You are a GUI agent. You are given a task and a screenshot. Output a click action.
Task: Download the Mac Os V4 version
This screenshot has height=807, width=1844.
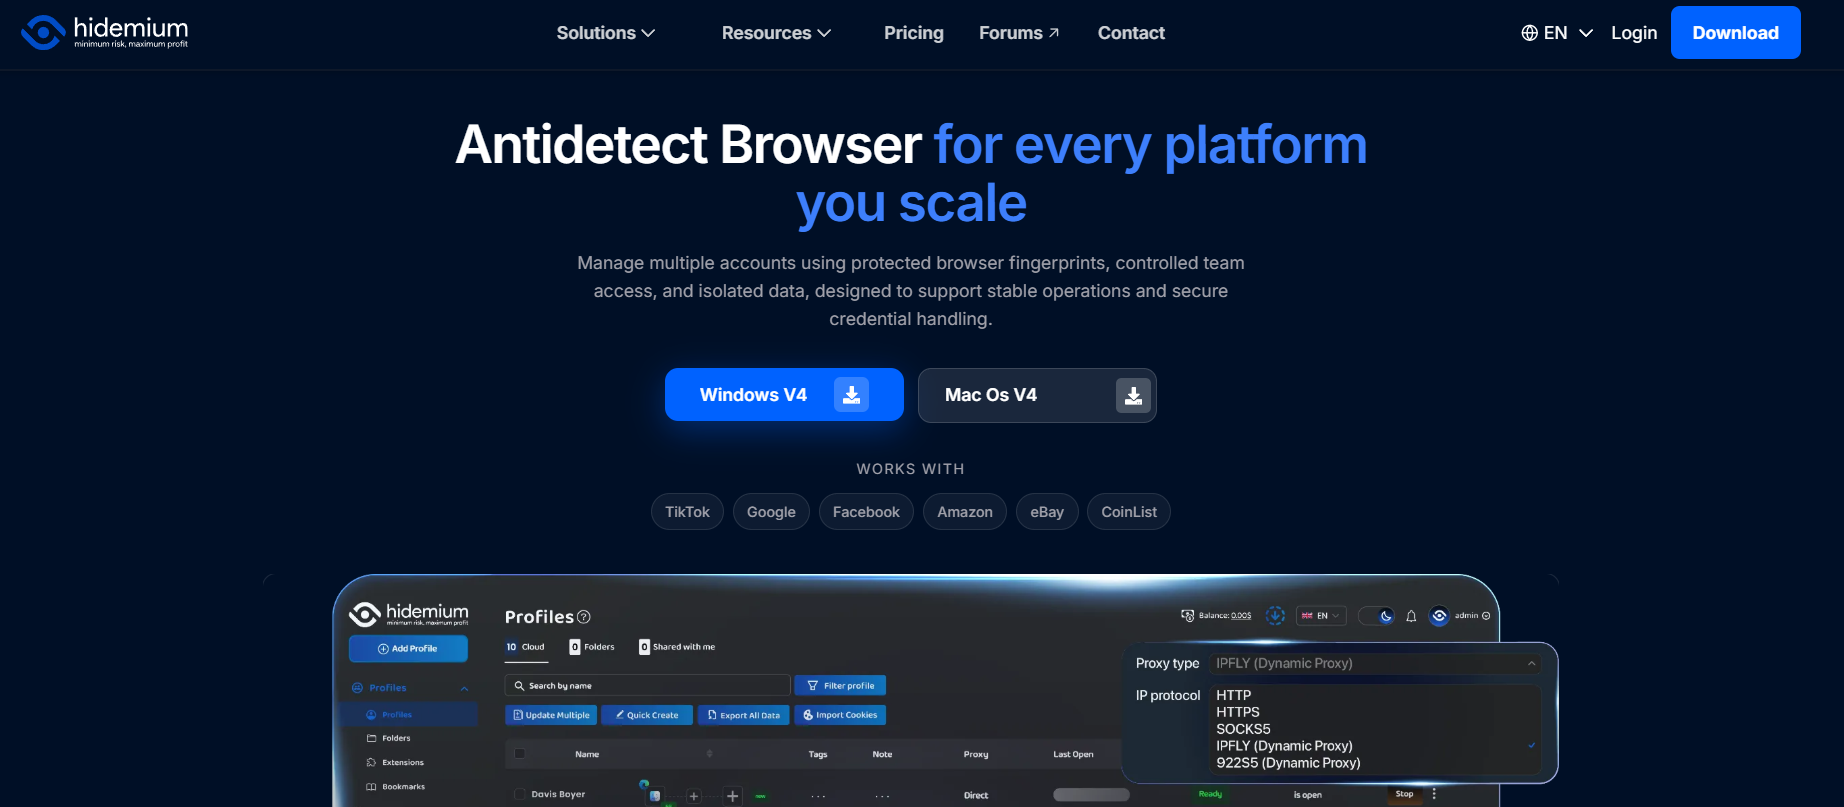pyautogui.click(x=1037, y=395)
